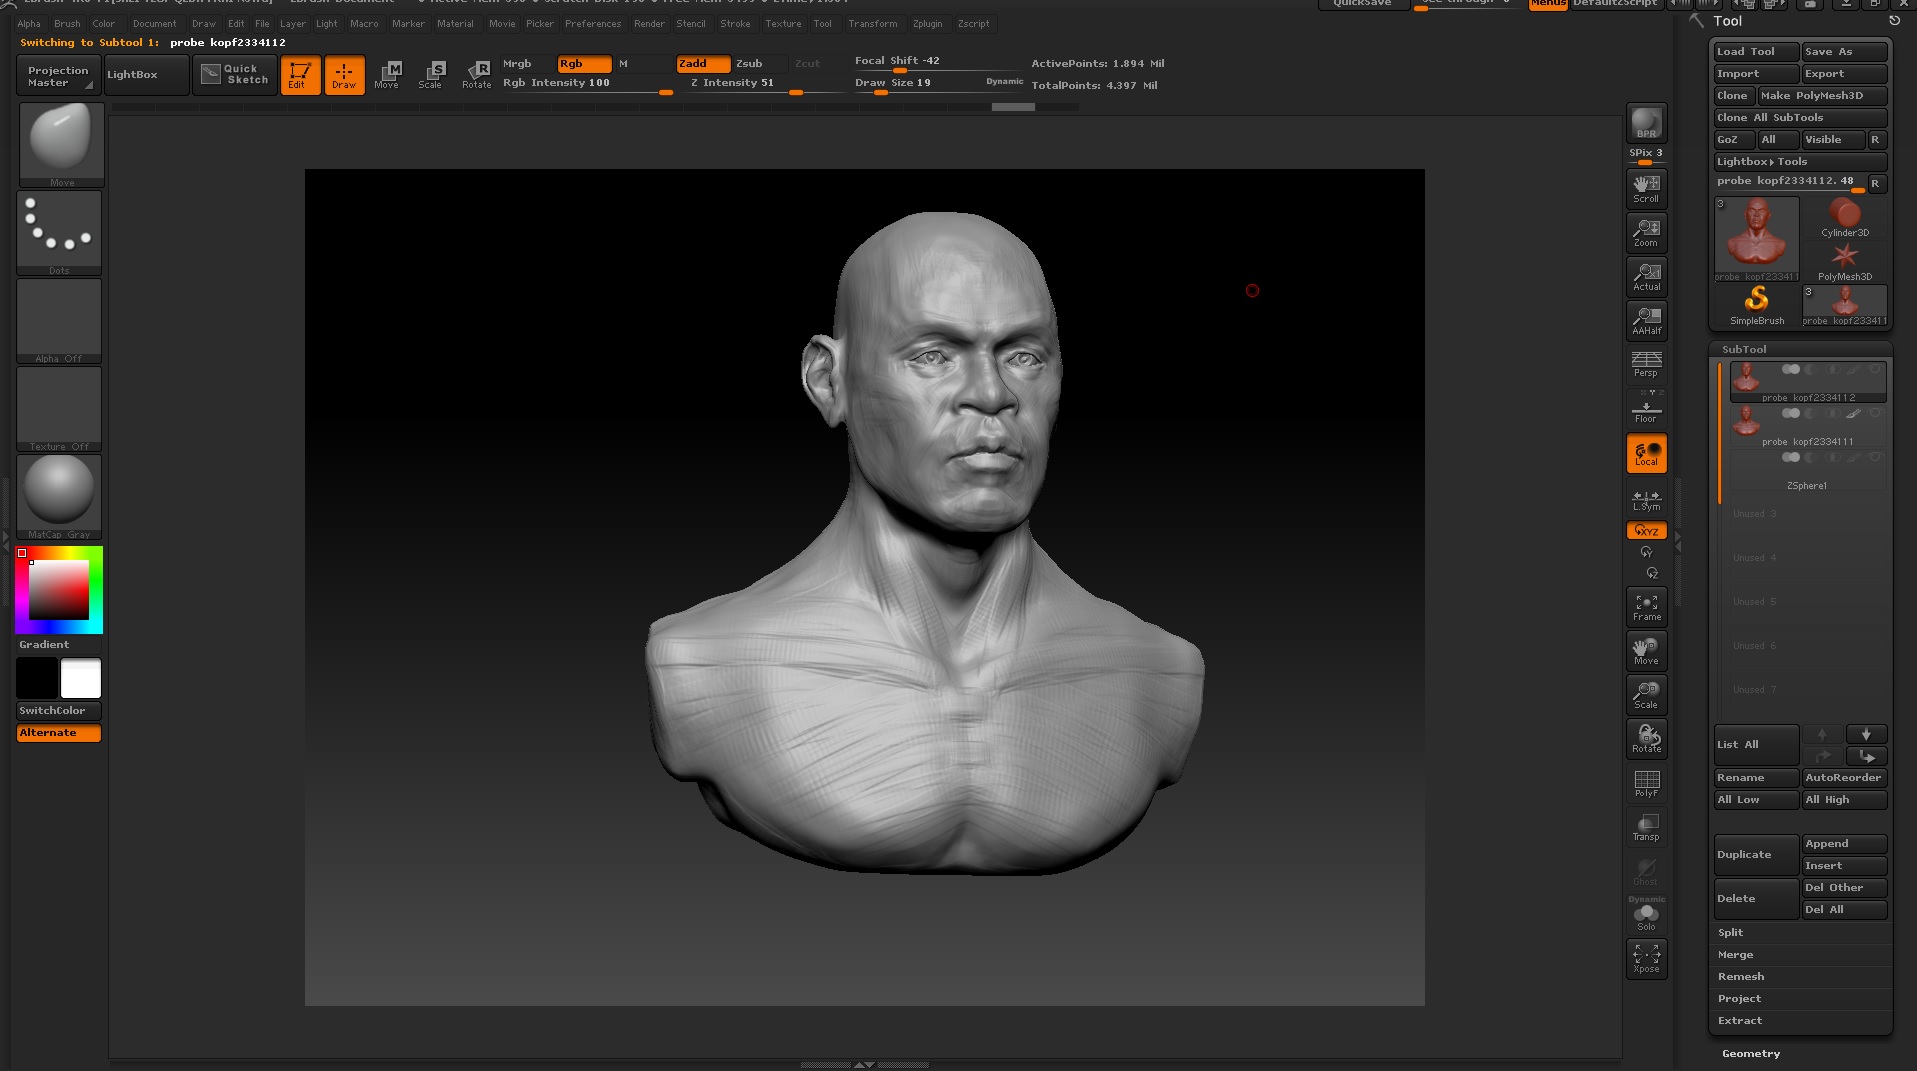Open the Dots stroke picker
The image size is (1917, 1071).
60,233
